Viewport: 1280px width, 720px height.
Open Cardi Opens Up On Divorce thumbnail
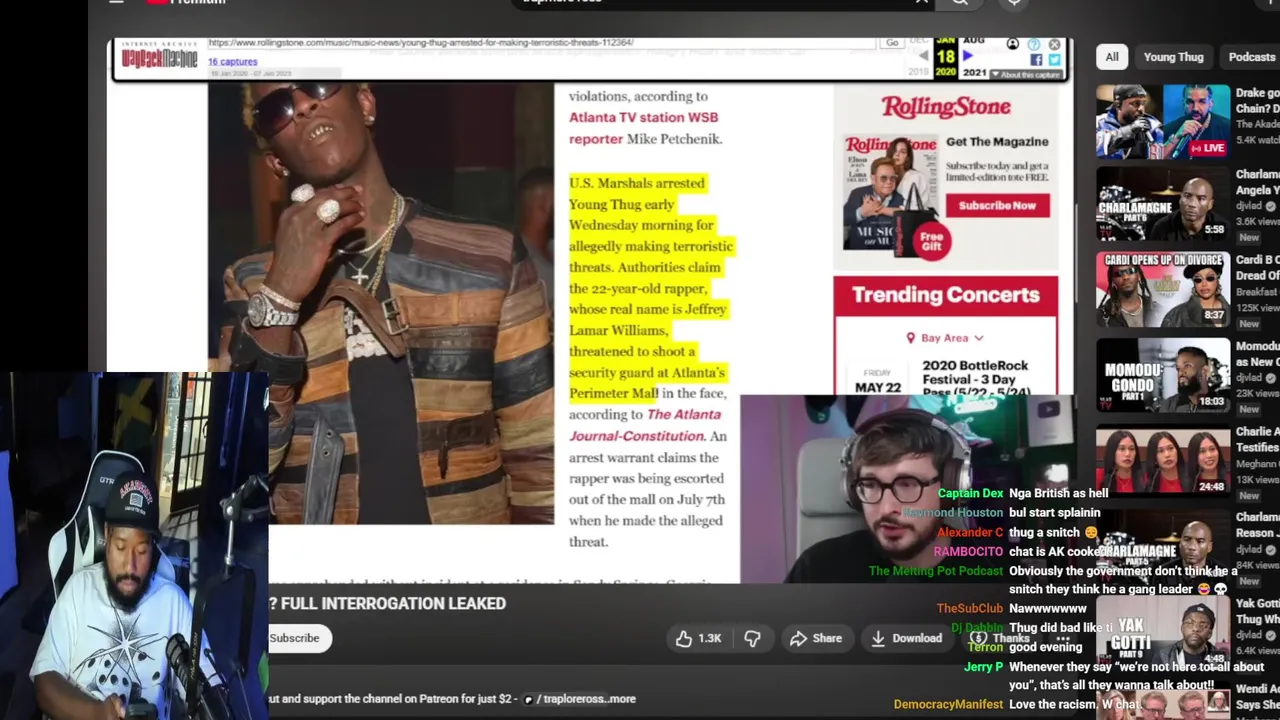1163,289
